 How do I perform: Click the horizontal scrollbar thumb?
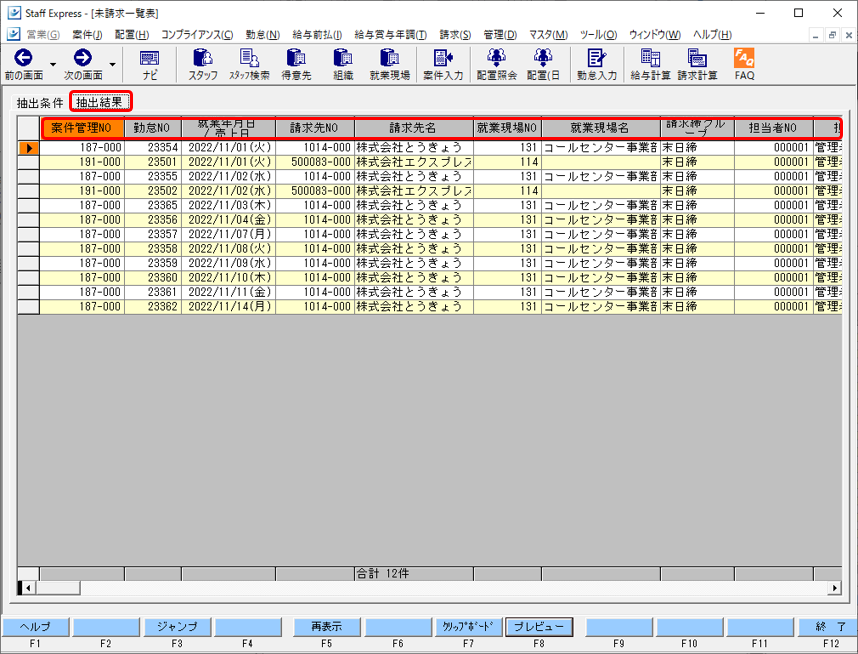[57, 588]
